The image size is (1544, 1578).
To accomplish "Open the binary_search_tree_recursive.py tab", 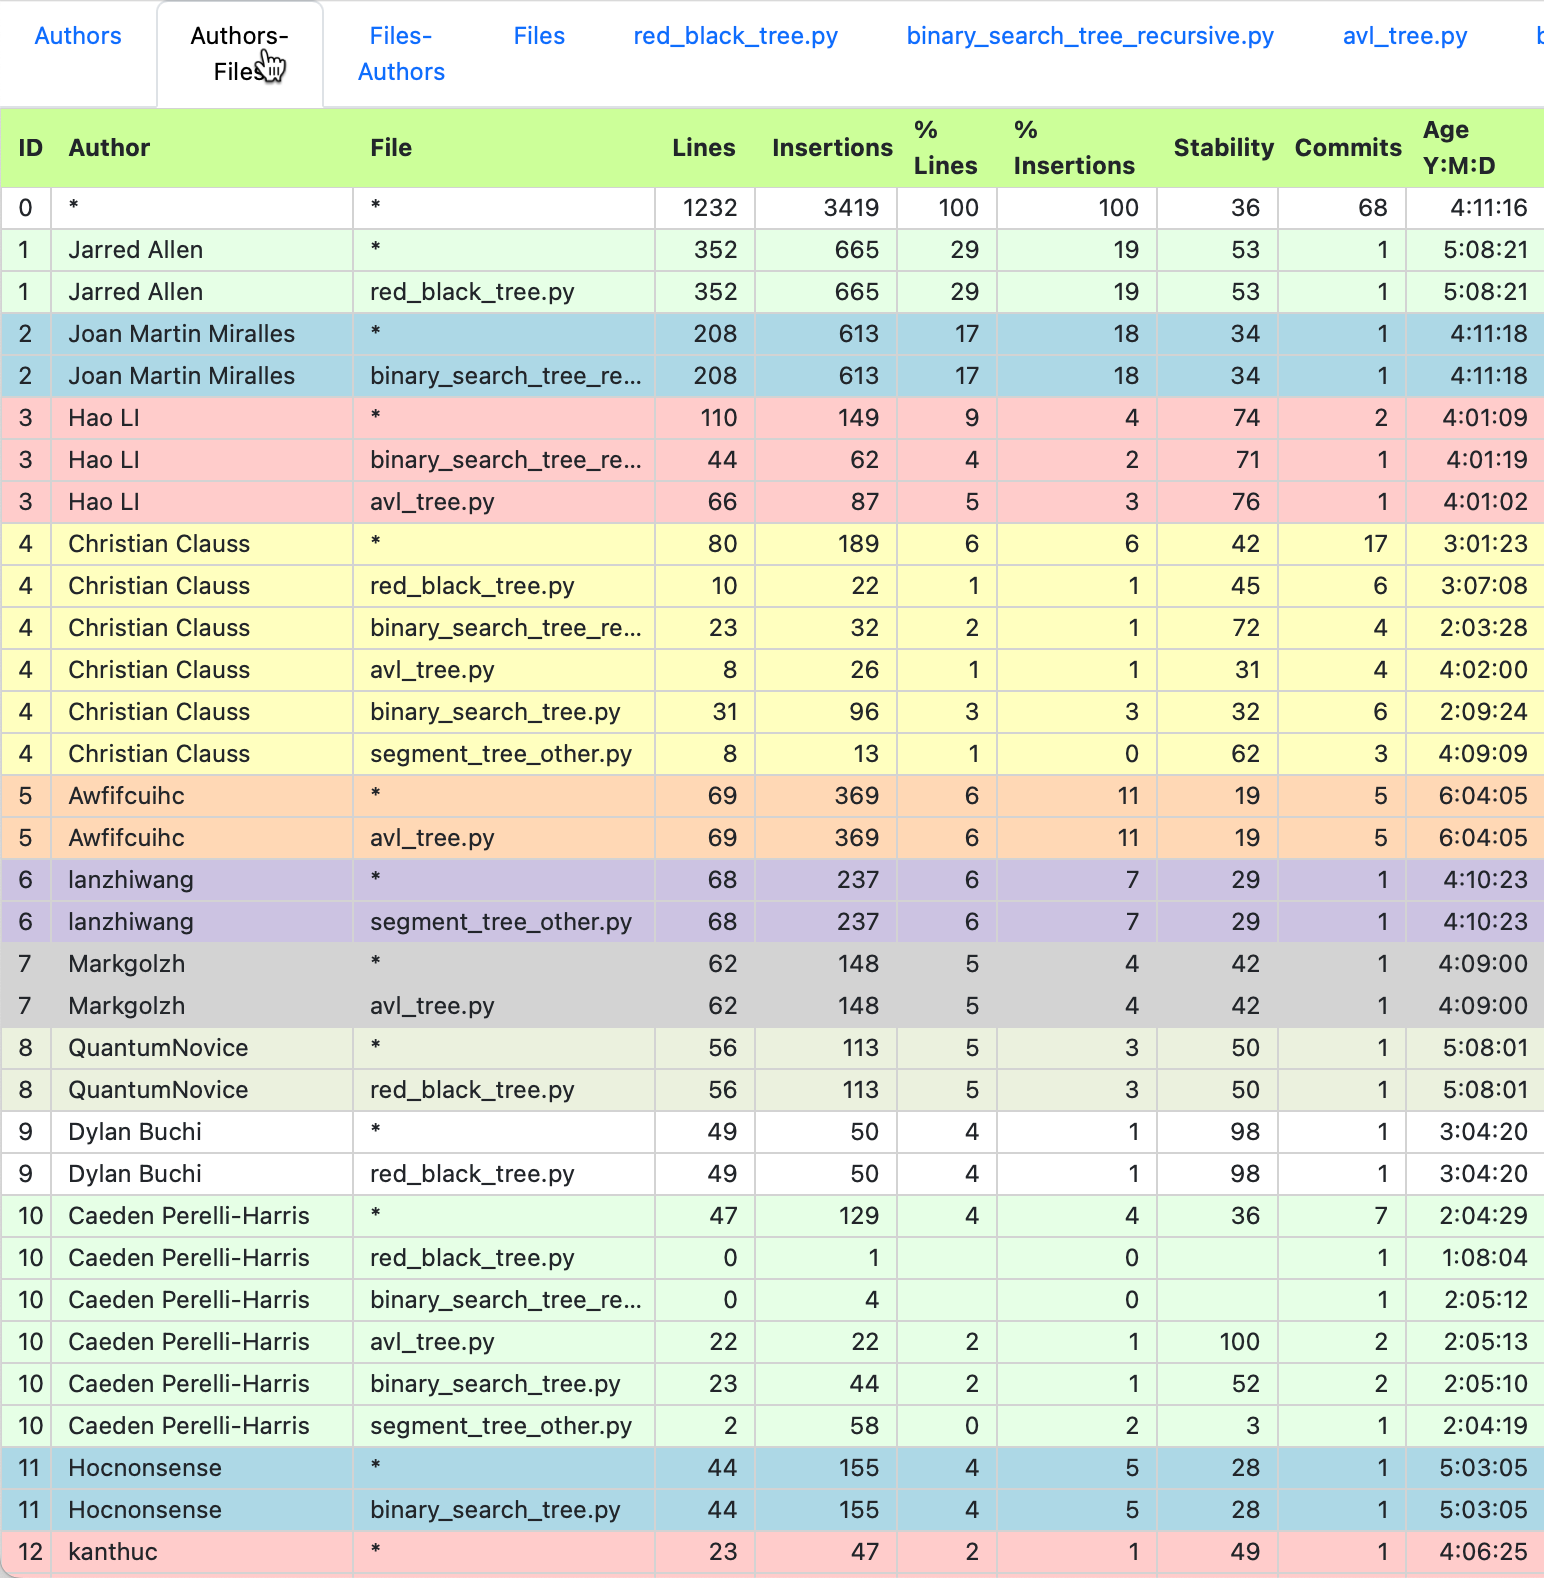I will tap(1090, 36).
